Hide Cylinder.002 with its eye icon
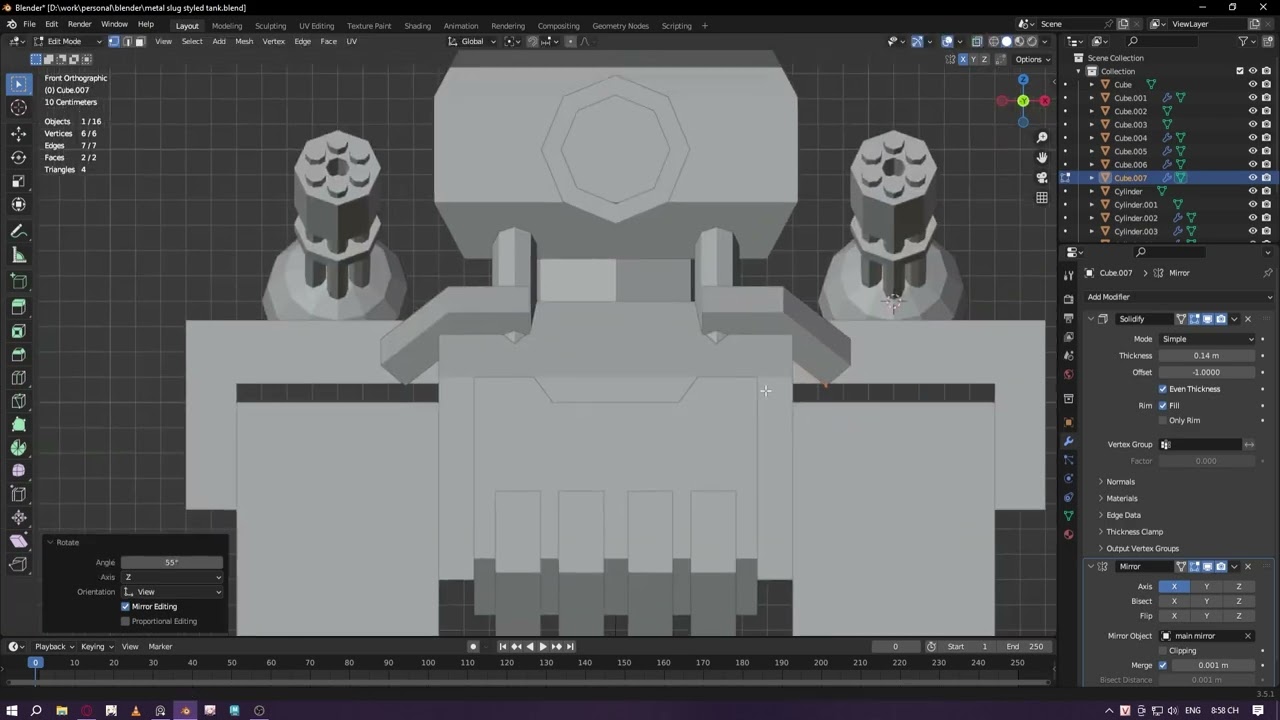 click(x=1252, y=218)
